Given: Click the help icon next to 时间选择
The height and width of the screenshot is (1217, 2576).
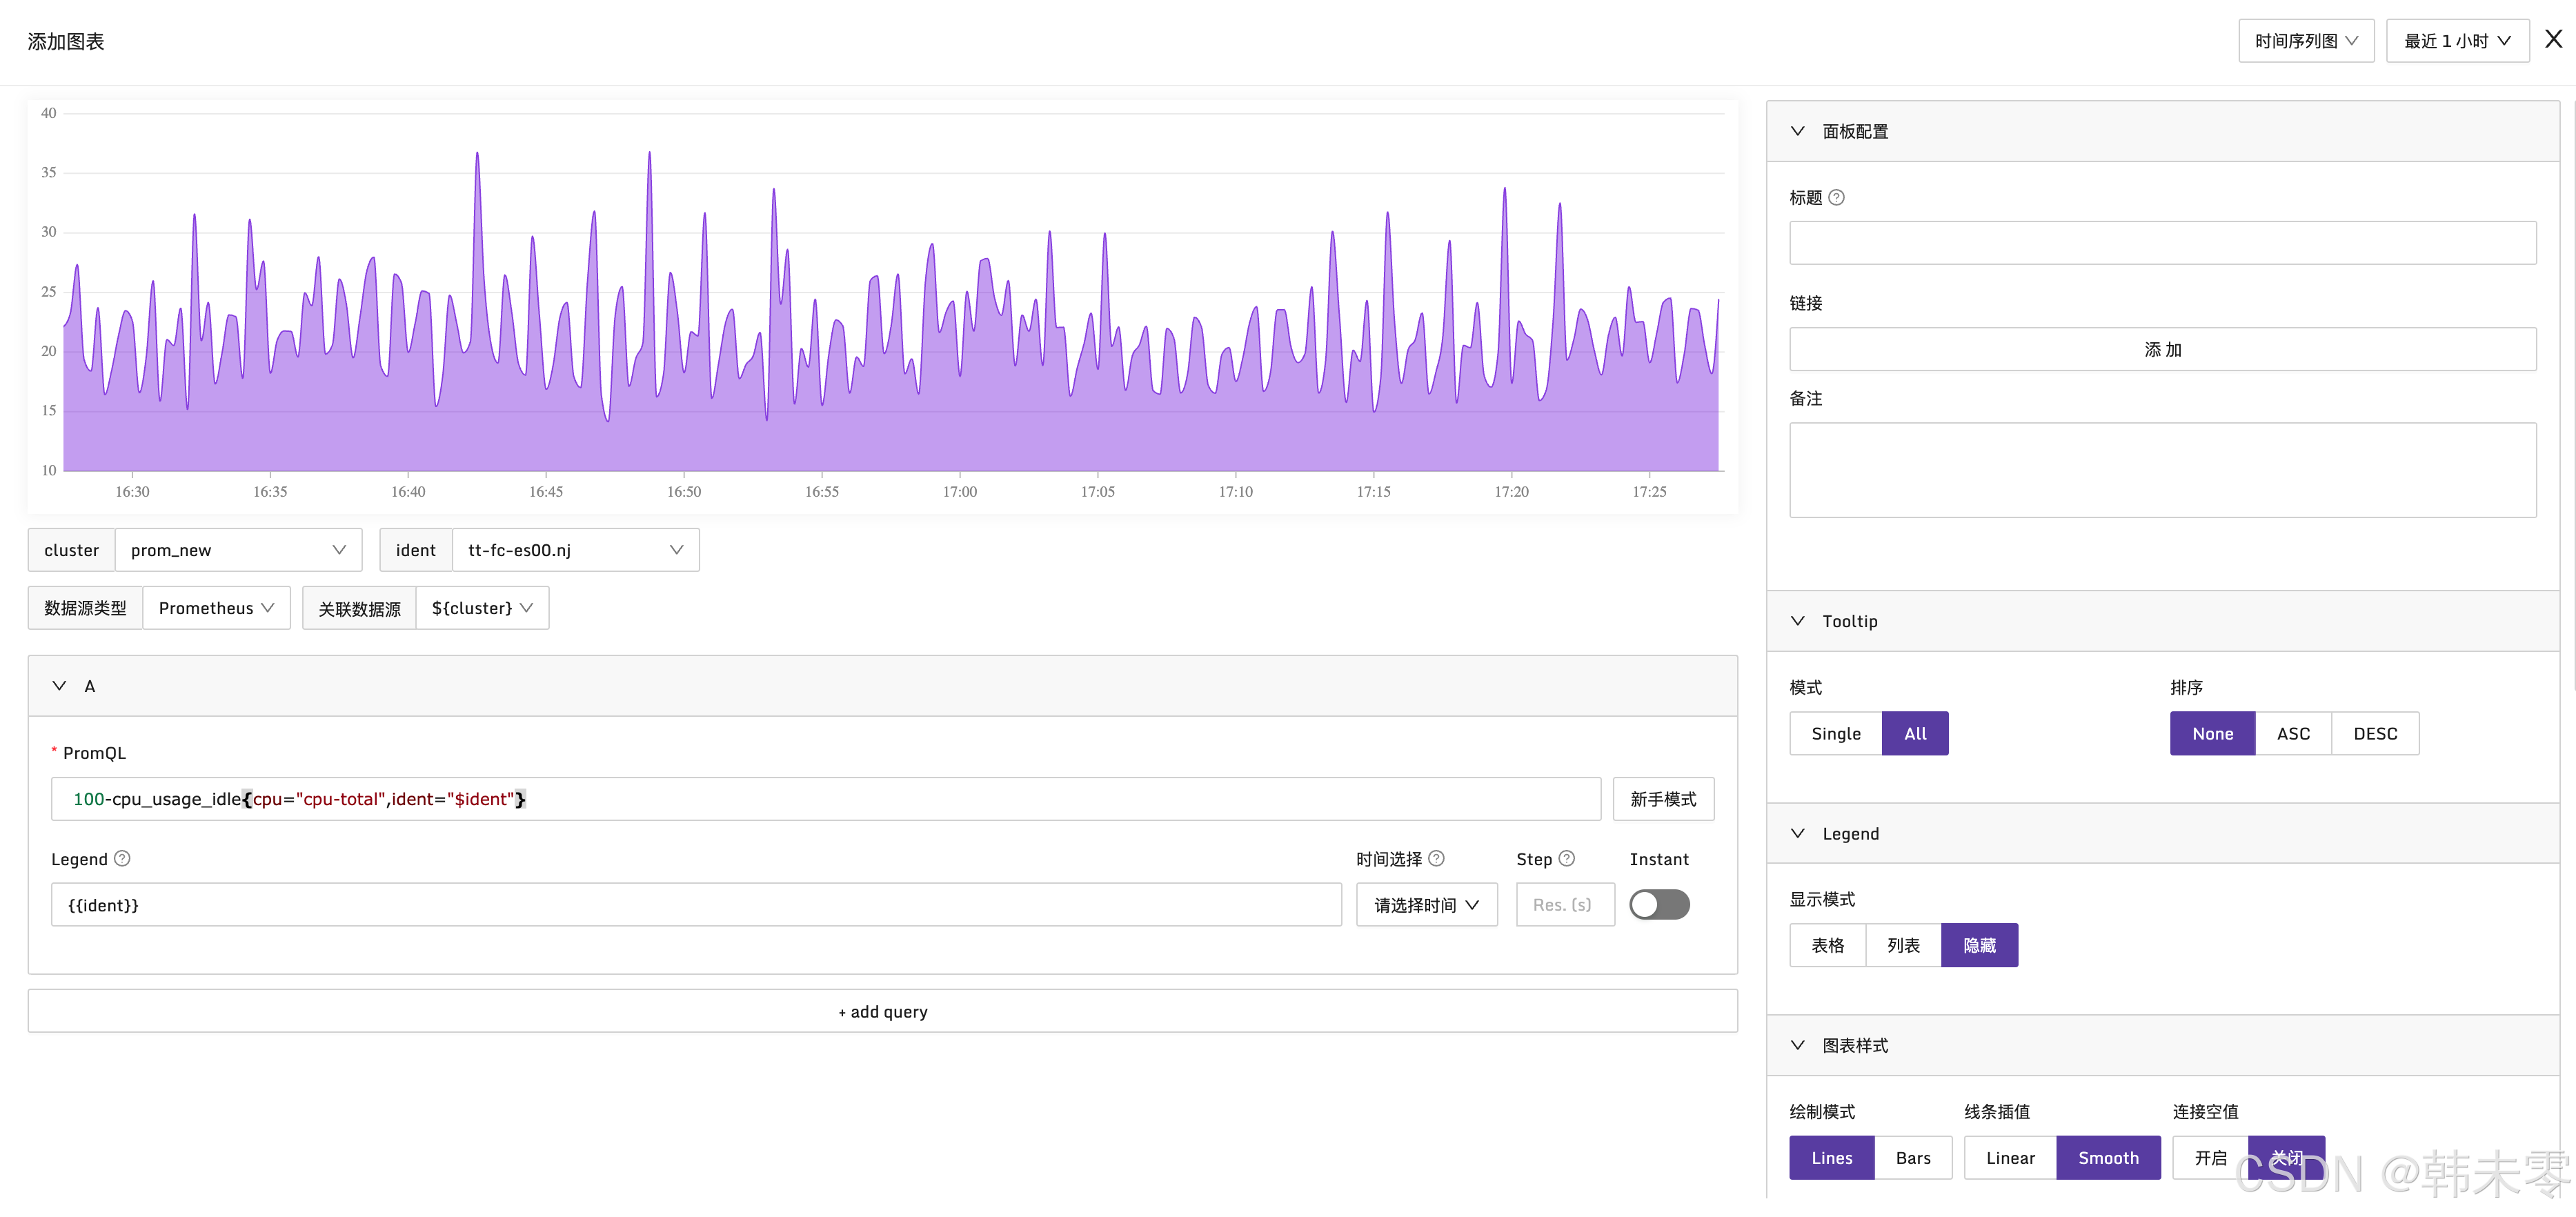Looking at the screenshot, I should [1436, 859].
